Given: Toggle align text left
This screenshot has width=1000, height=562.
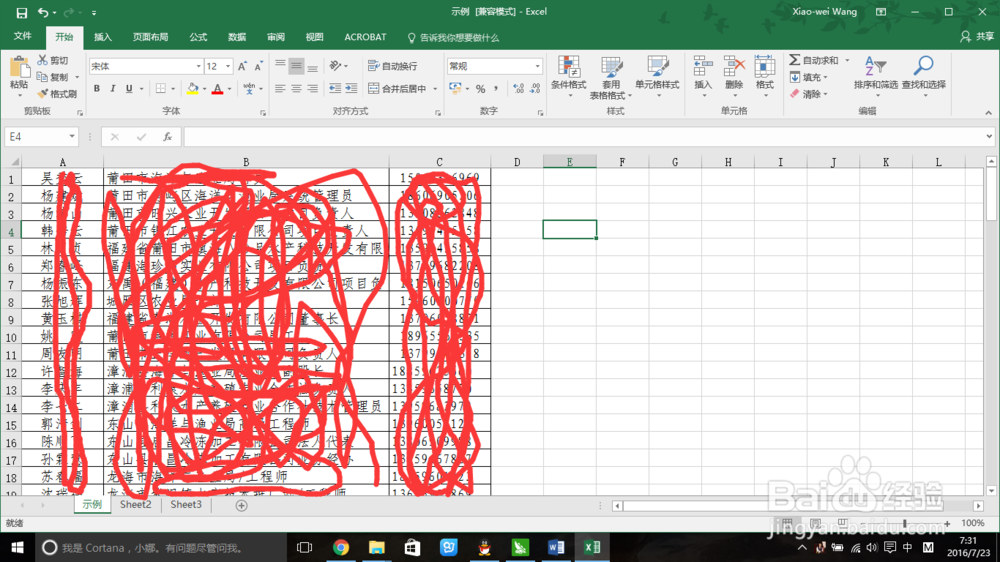Looking at the screenshot, I should (280, 89).
